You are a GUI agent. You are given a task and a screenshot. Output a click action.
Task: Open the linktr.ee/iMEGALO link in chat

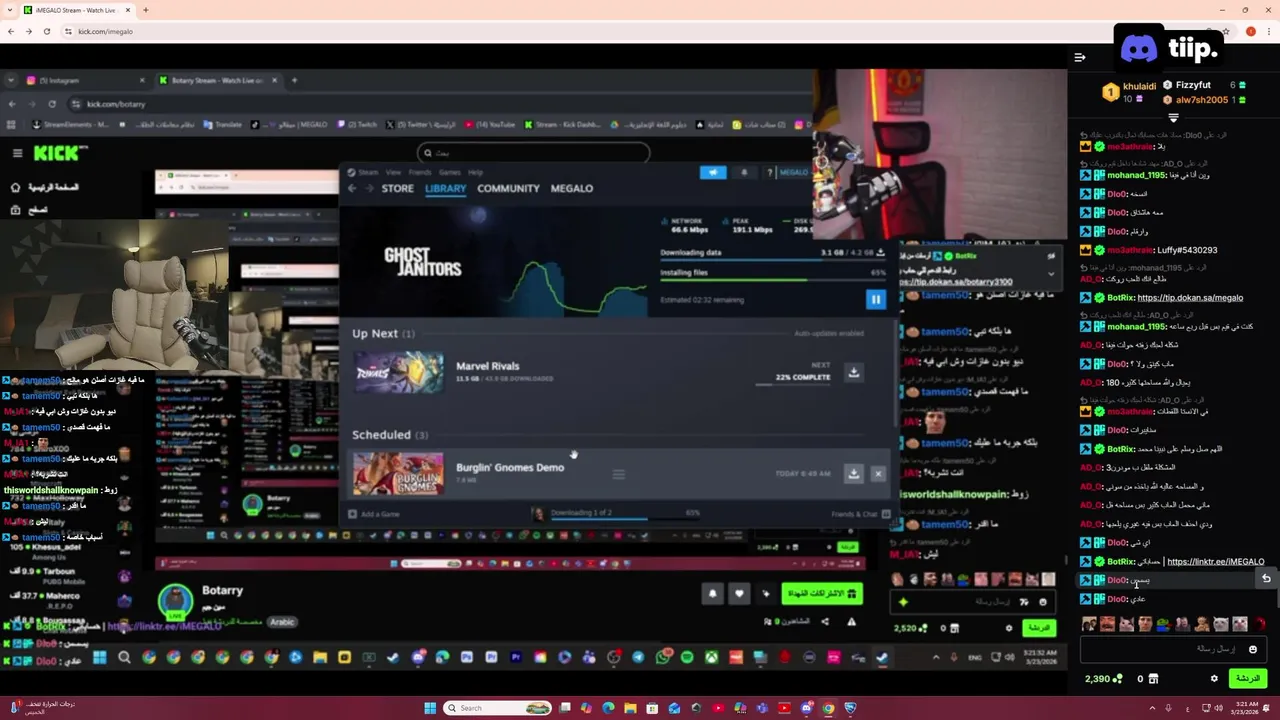[1215, 562]
